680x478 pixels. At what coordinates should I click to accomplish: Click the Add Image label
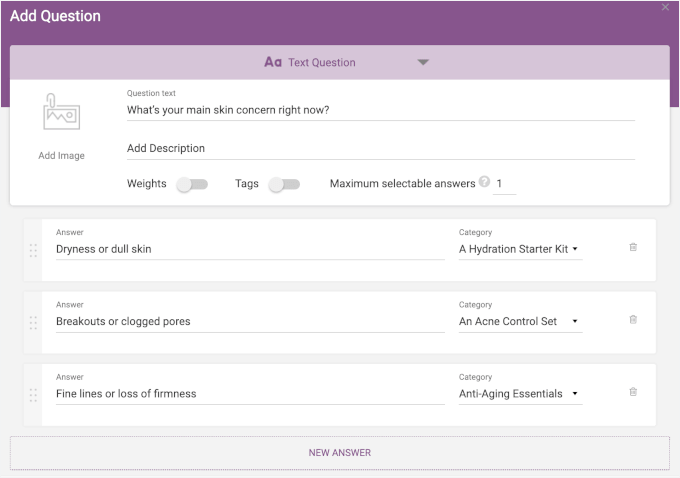[x=61, y=156]
